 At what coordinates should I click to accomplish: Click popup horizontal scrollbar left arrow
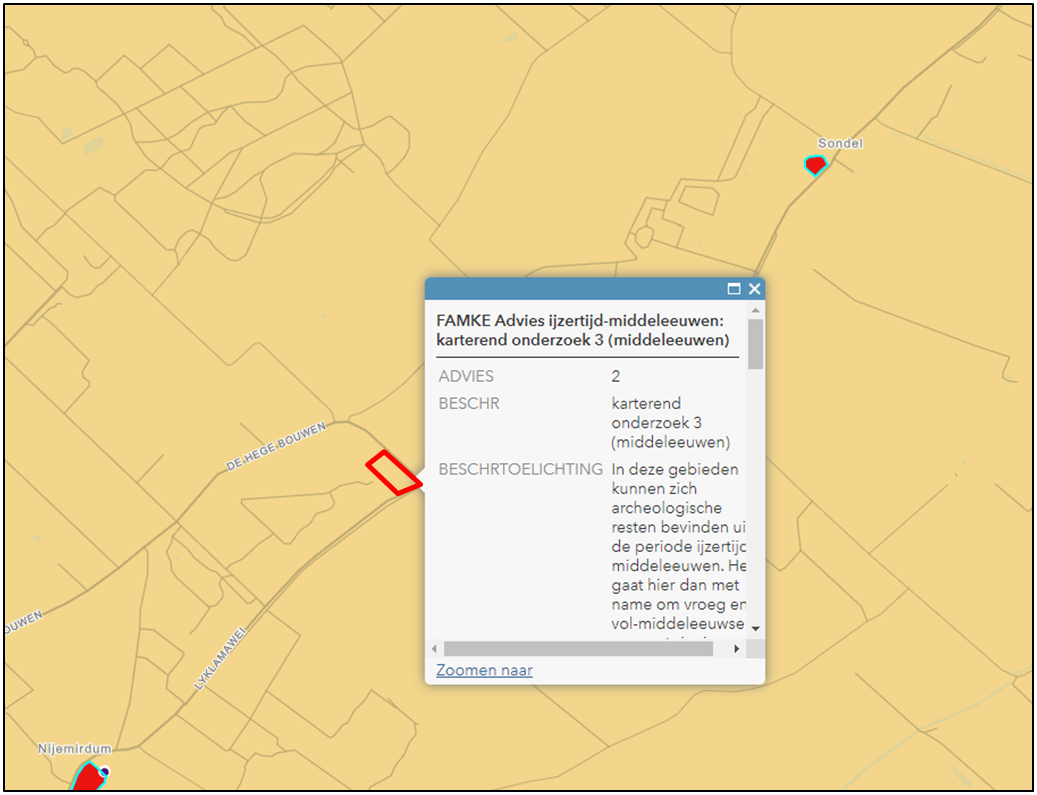click(434, 649)
